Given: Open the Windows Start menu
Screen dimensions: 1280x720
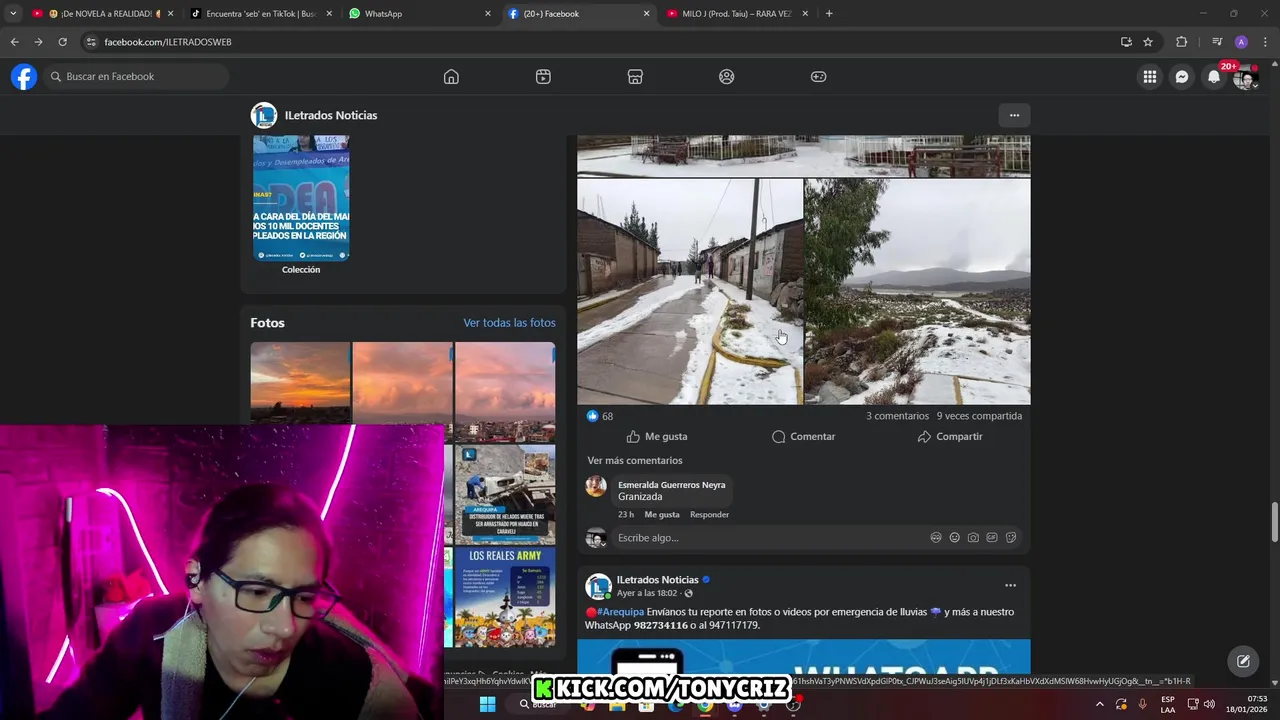Looking at the screenshot, I should [x=487, y=704].
